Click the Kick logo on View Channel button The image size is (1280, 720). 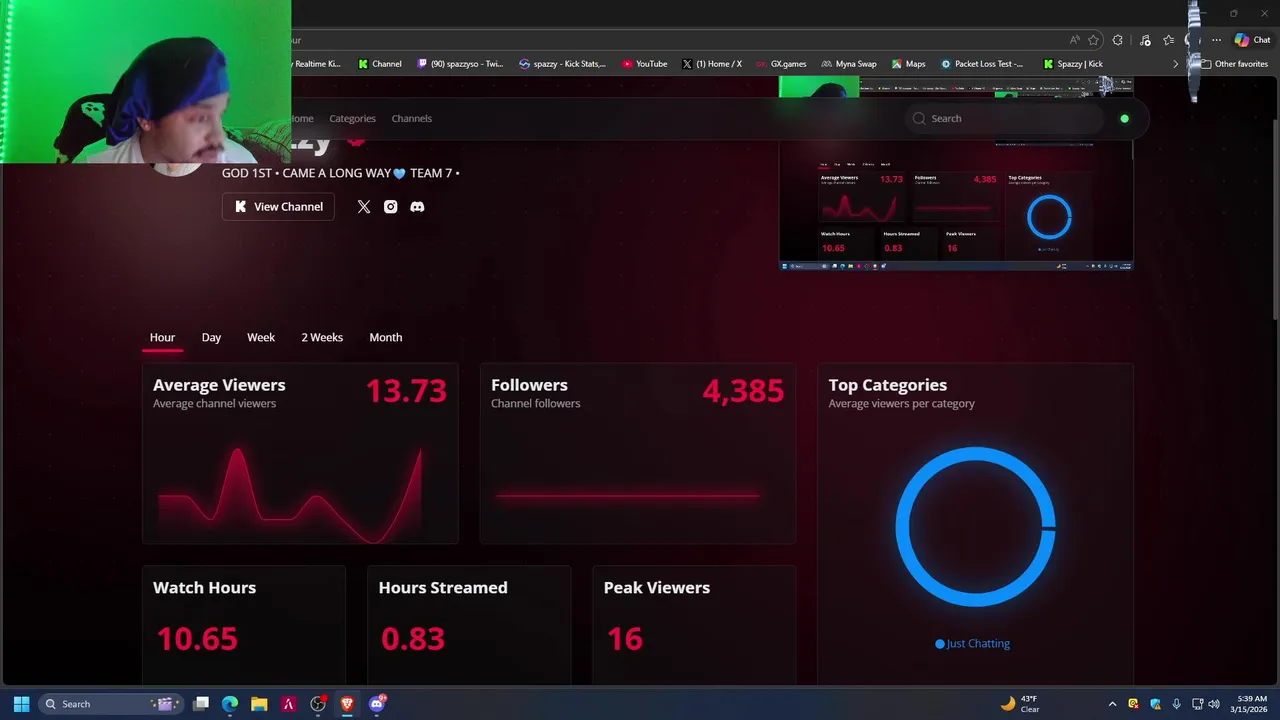pyautogui.click(x=240, y=207)
